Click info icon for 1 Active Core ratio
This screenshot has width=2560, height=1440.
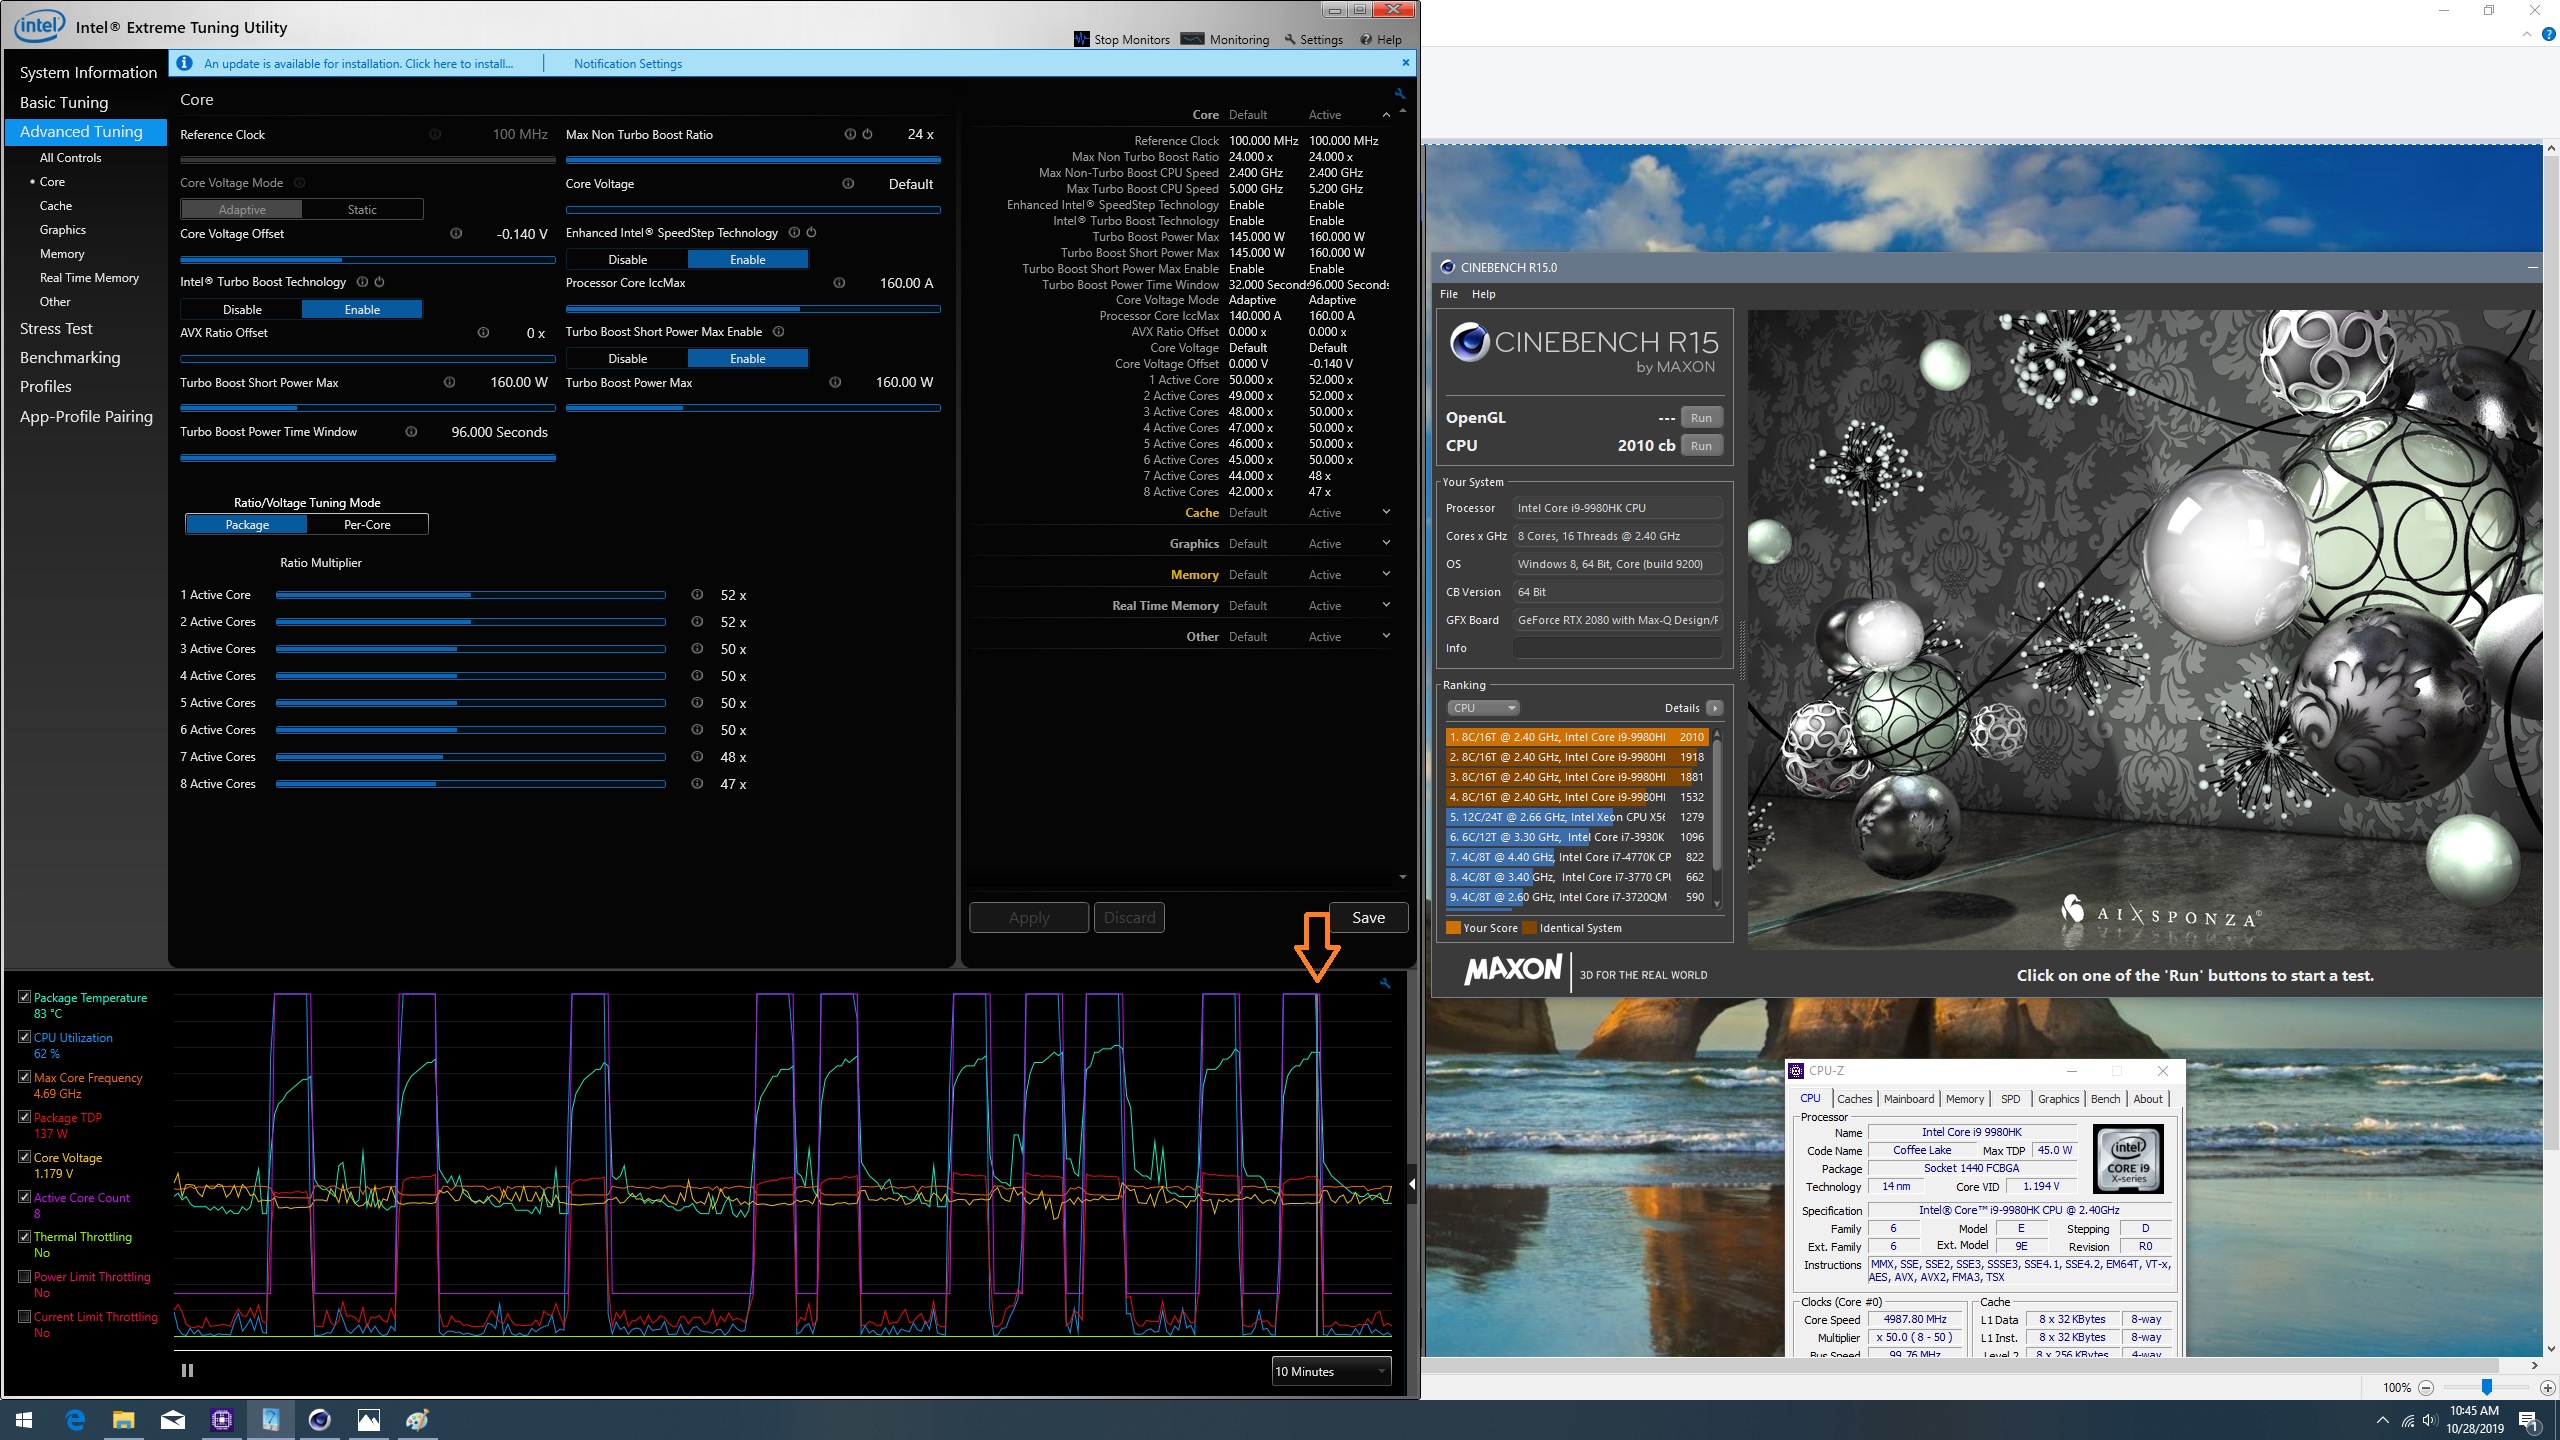tap(697, 595)
